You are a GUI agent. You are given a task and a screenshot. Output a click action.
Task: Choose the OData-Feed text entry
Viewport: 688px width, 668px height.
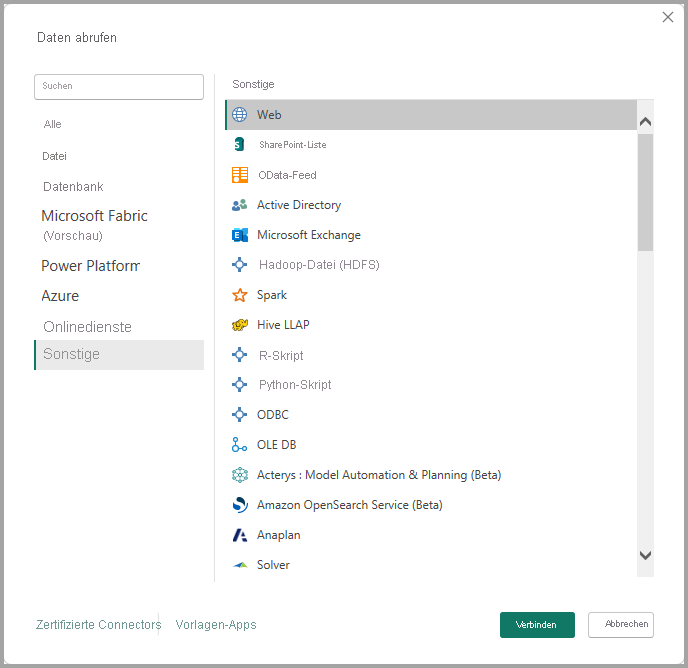(287, 175)
